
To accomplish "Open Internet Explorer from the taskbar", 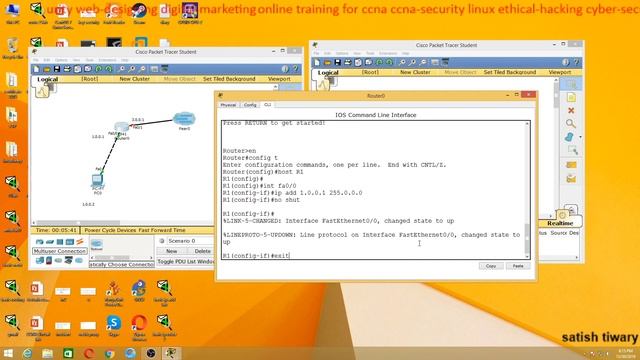I will pos(27,353).
